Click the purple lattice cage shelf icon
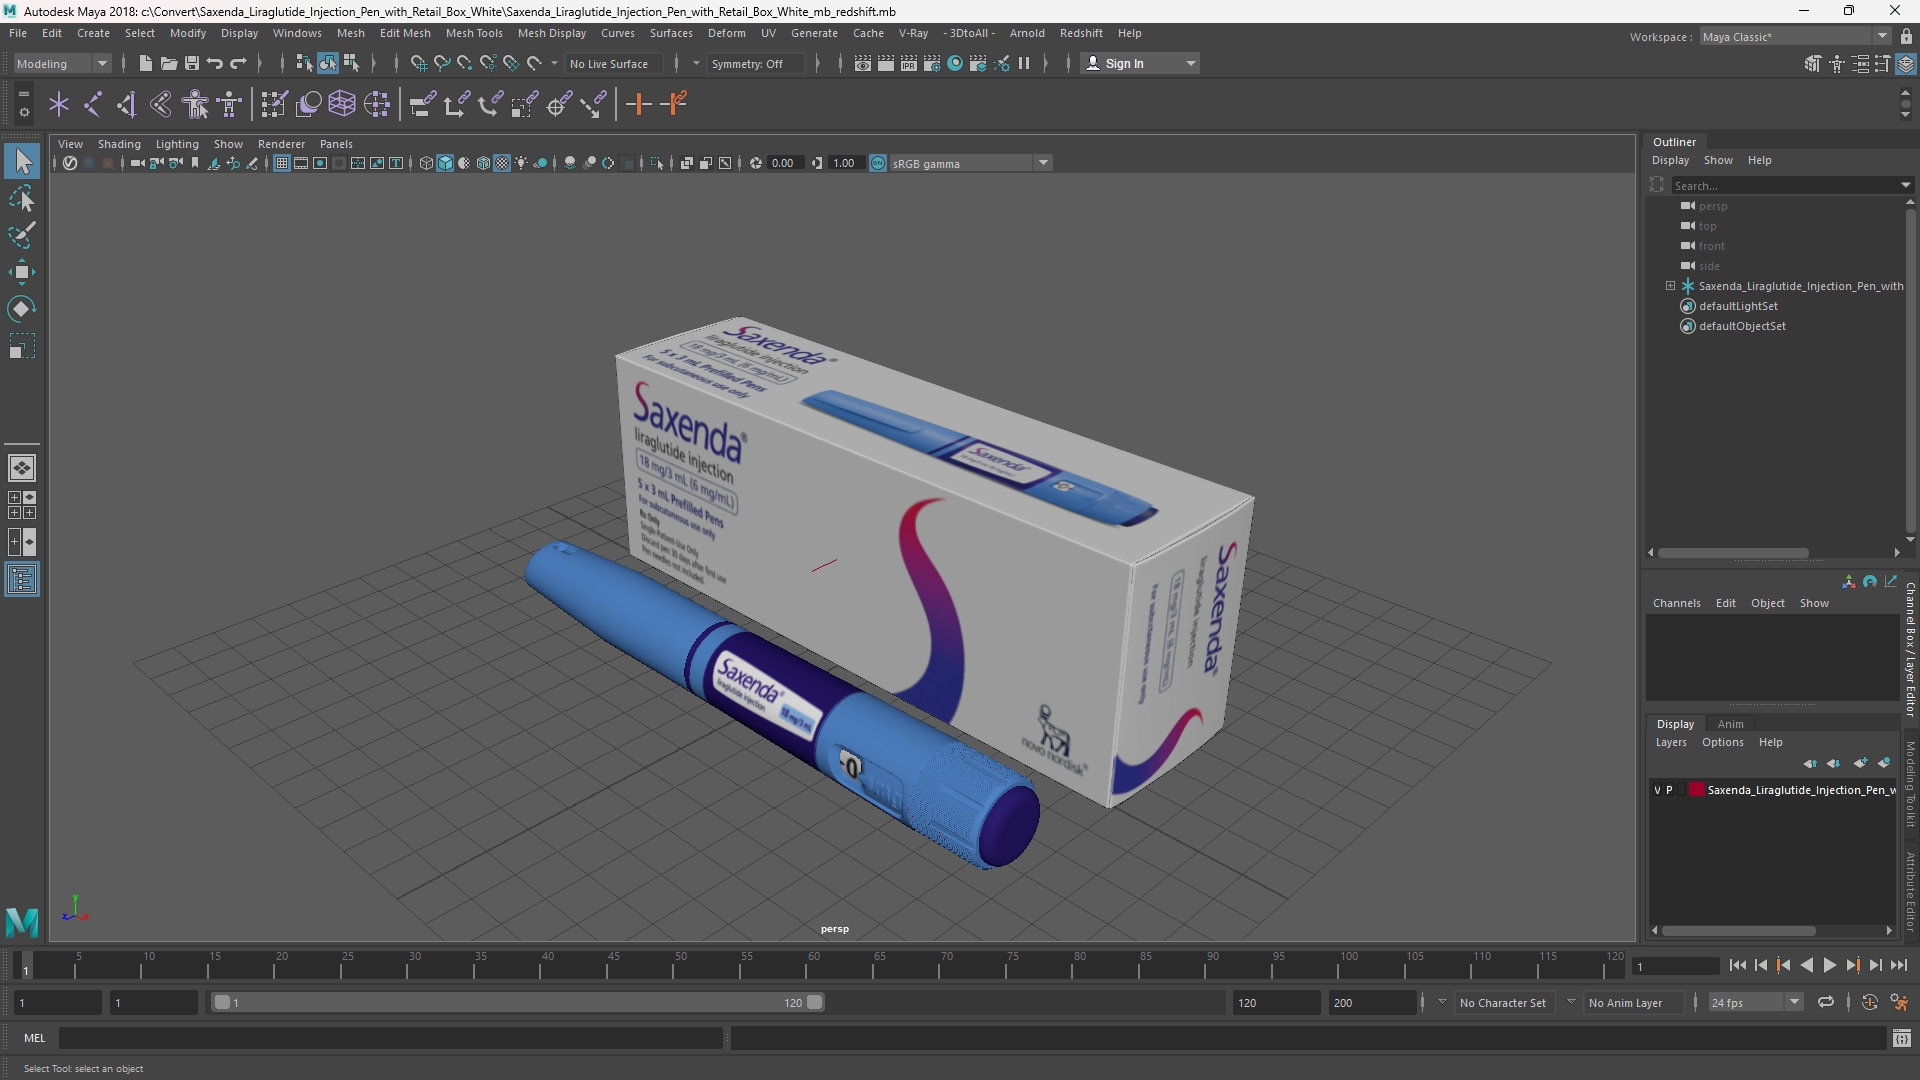This screenshot has height=1080, width=1920. 342,104
